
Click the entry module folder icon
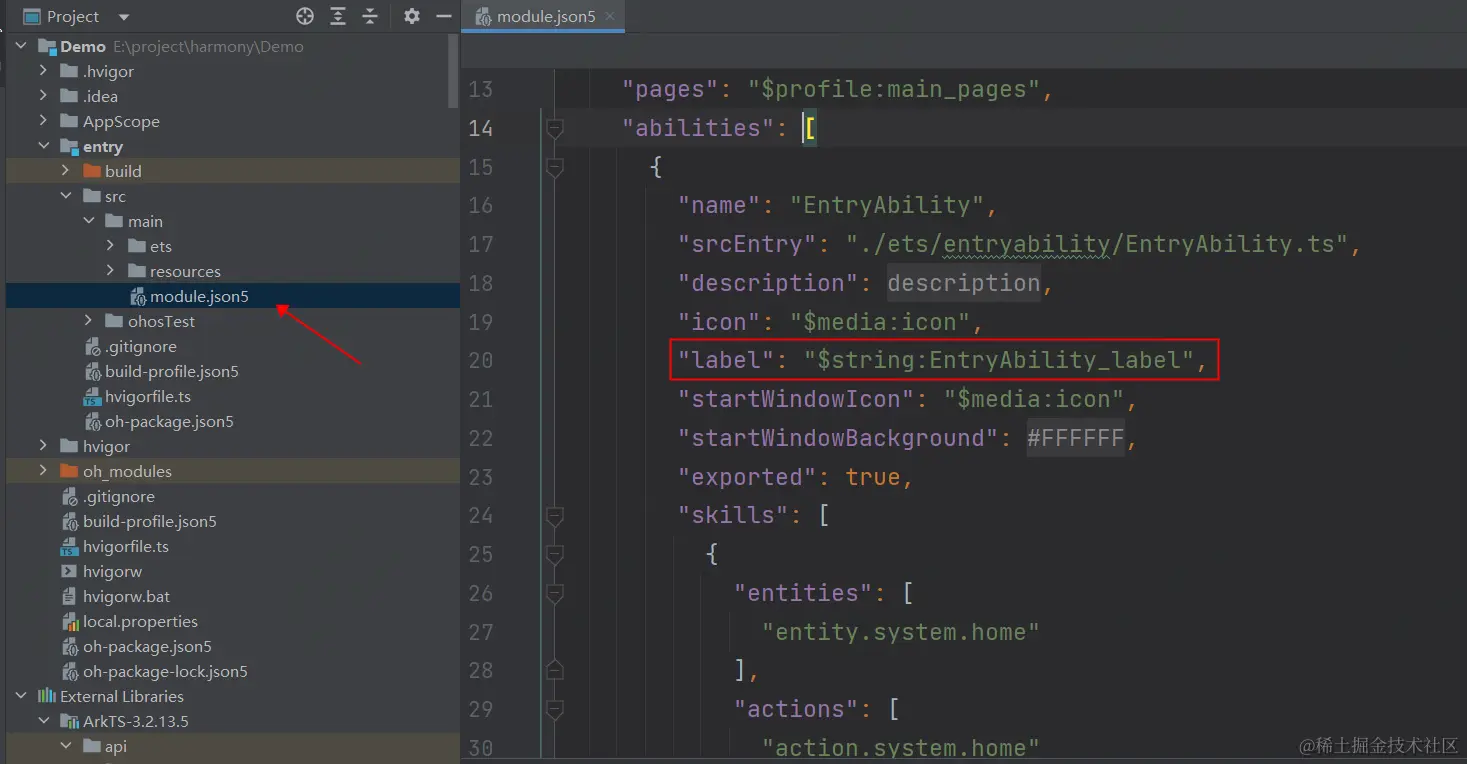pyautogui.click(x=69, y=146)
